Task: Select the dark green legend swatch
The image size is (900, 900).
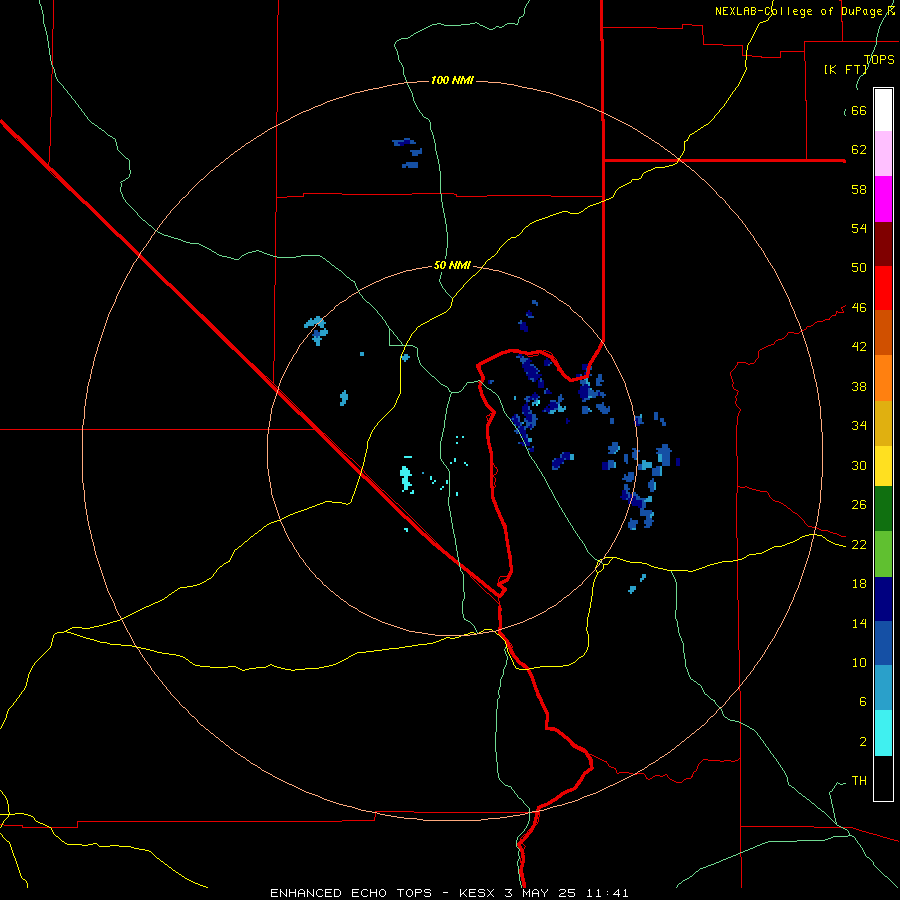Action: click(x=883, y=509)
